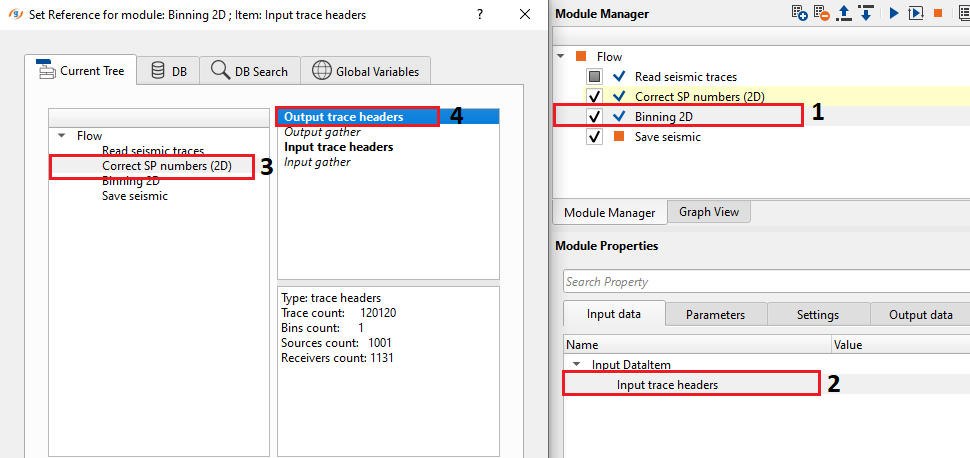Open the Graph View tab

click(x=708, y=212)
